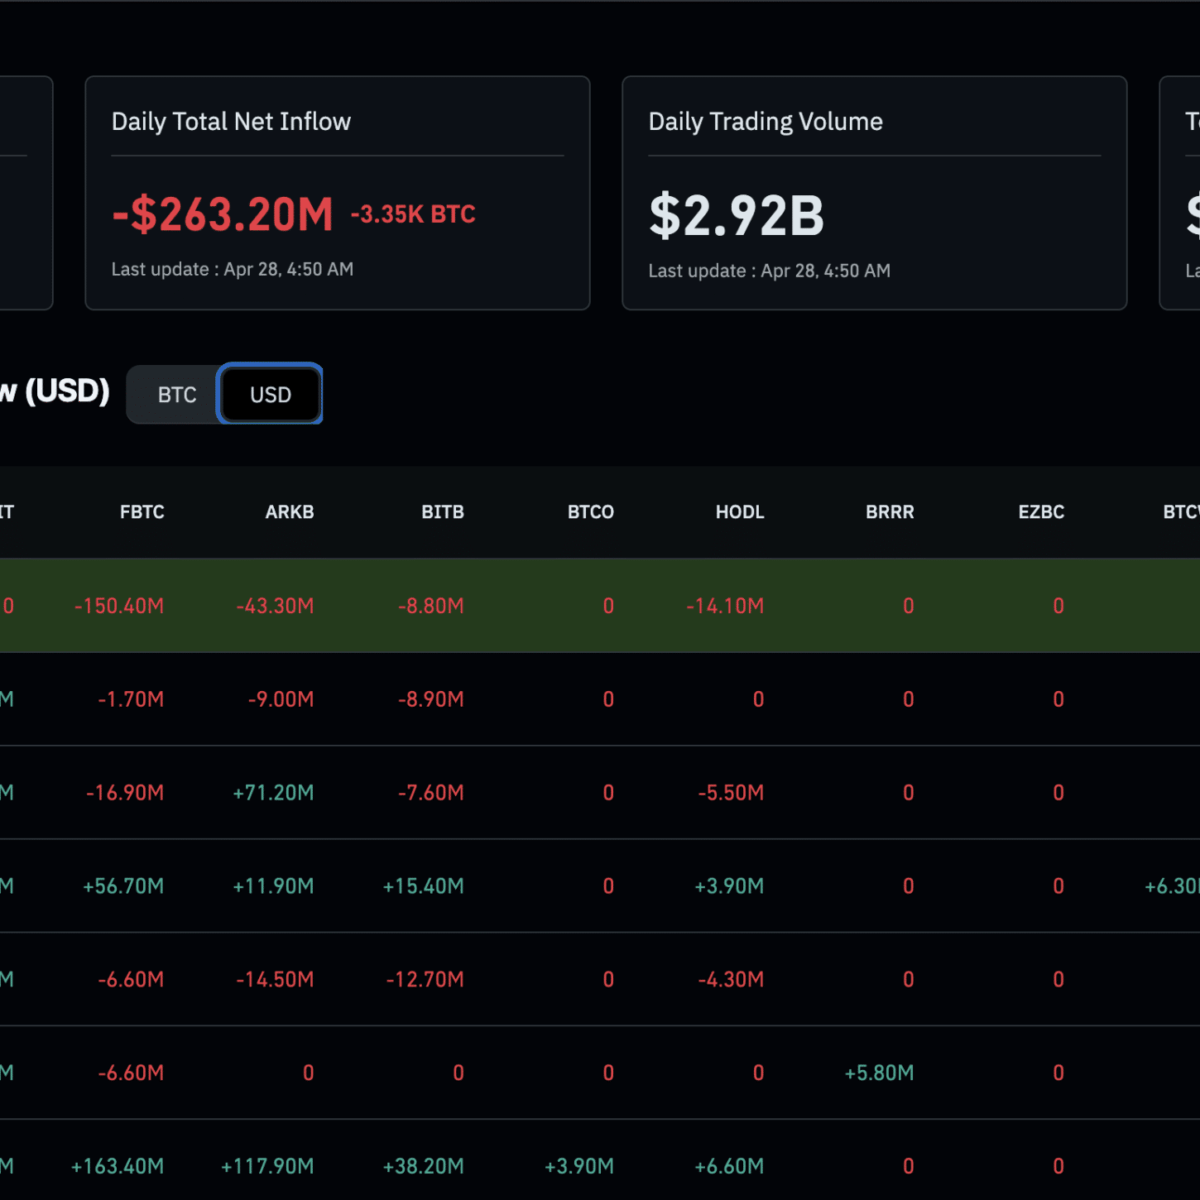Image resolution: width=1200 pixels, height=1200 pixels.
Task: Click the +163.40M FBTC cell
Action: [x=117, y=1166]
